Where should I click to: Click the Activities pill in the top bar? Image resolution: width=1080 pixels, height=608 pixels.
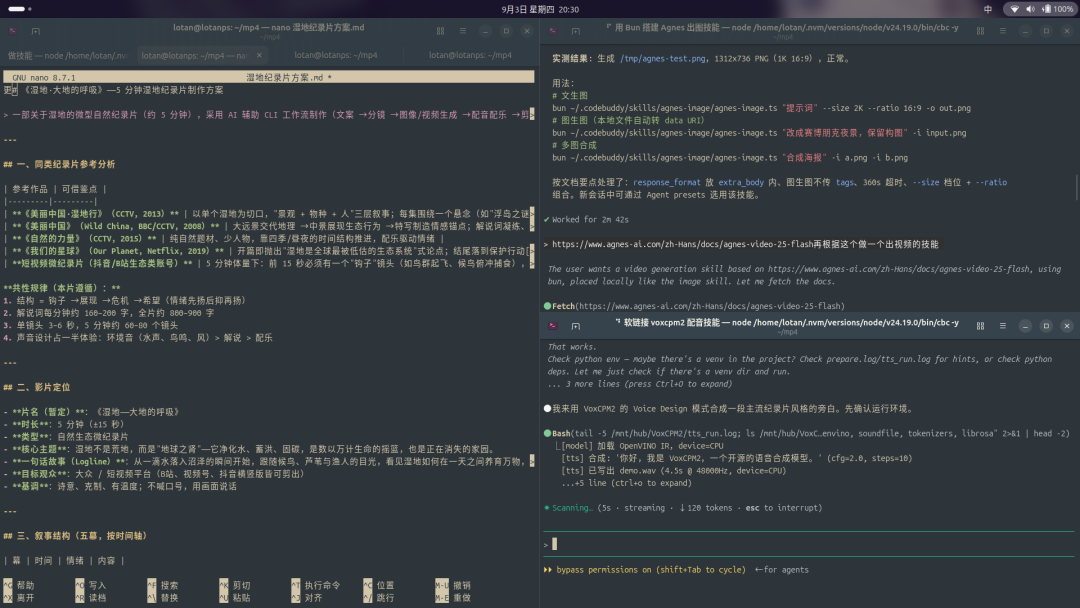click(x=19, y=9)
